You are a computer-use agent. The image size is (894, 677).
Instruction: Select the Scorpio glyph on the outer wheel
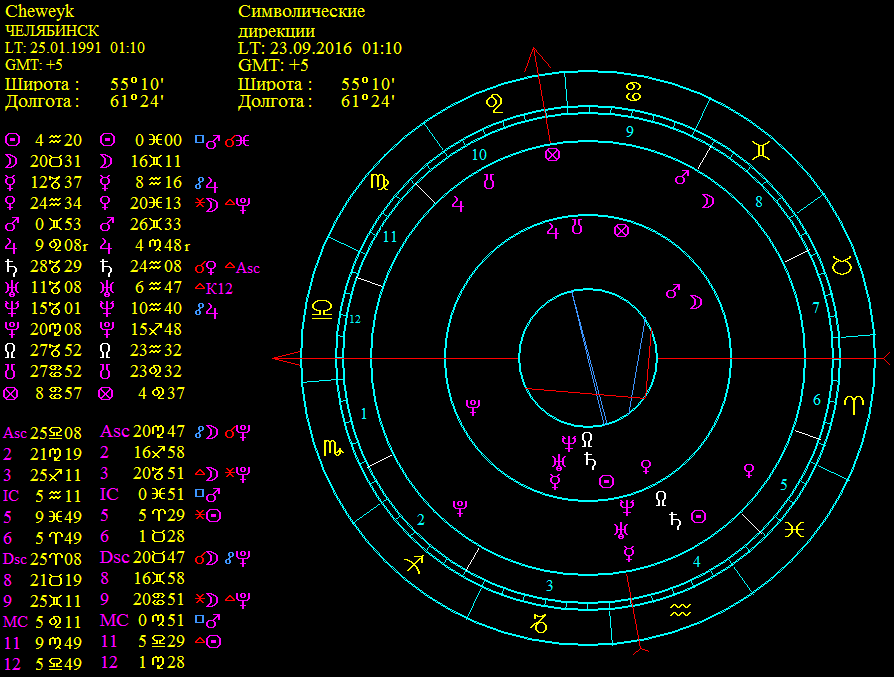(x=334, y=448)
